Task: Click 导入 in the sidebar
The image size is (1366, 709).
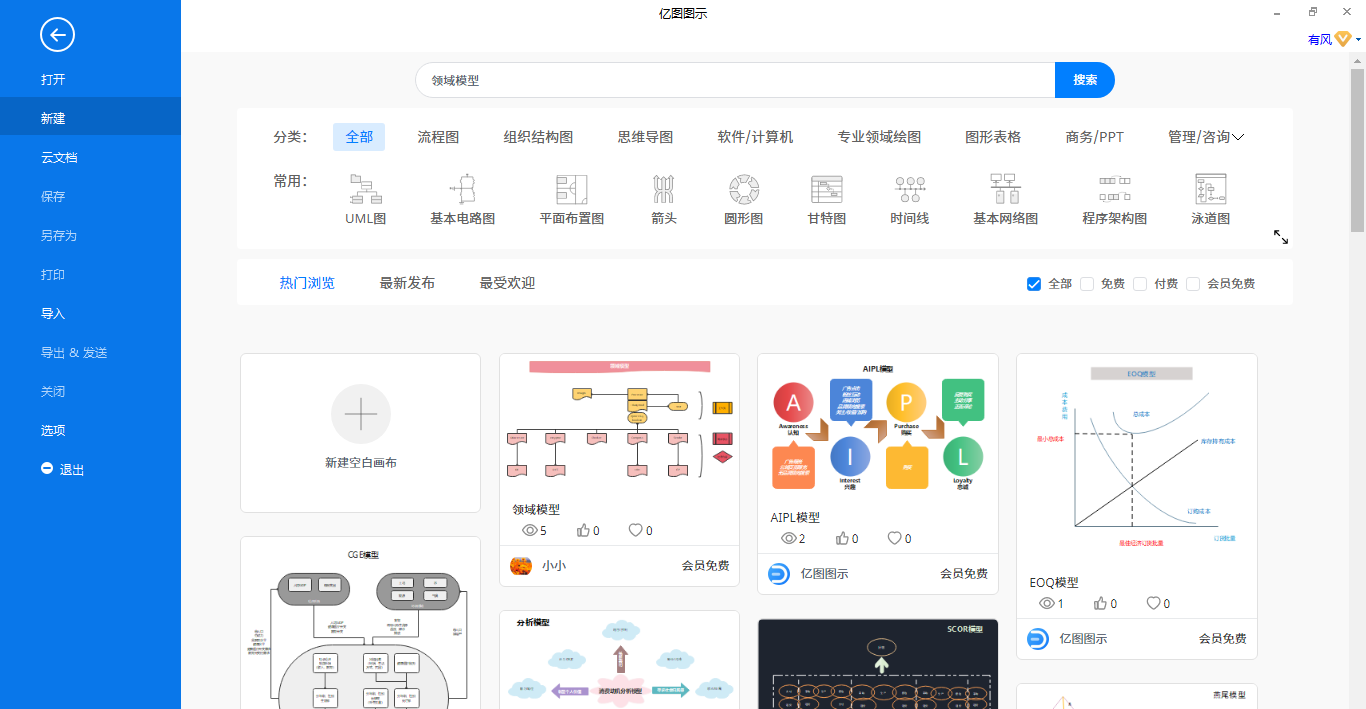Action: pos(90,313)
